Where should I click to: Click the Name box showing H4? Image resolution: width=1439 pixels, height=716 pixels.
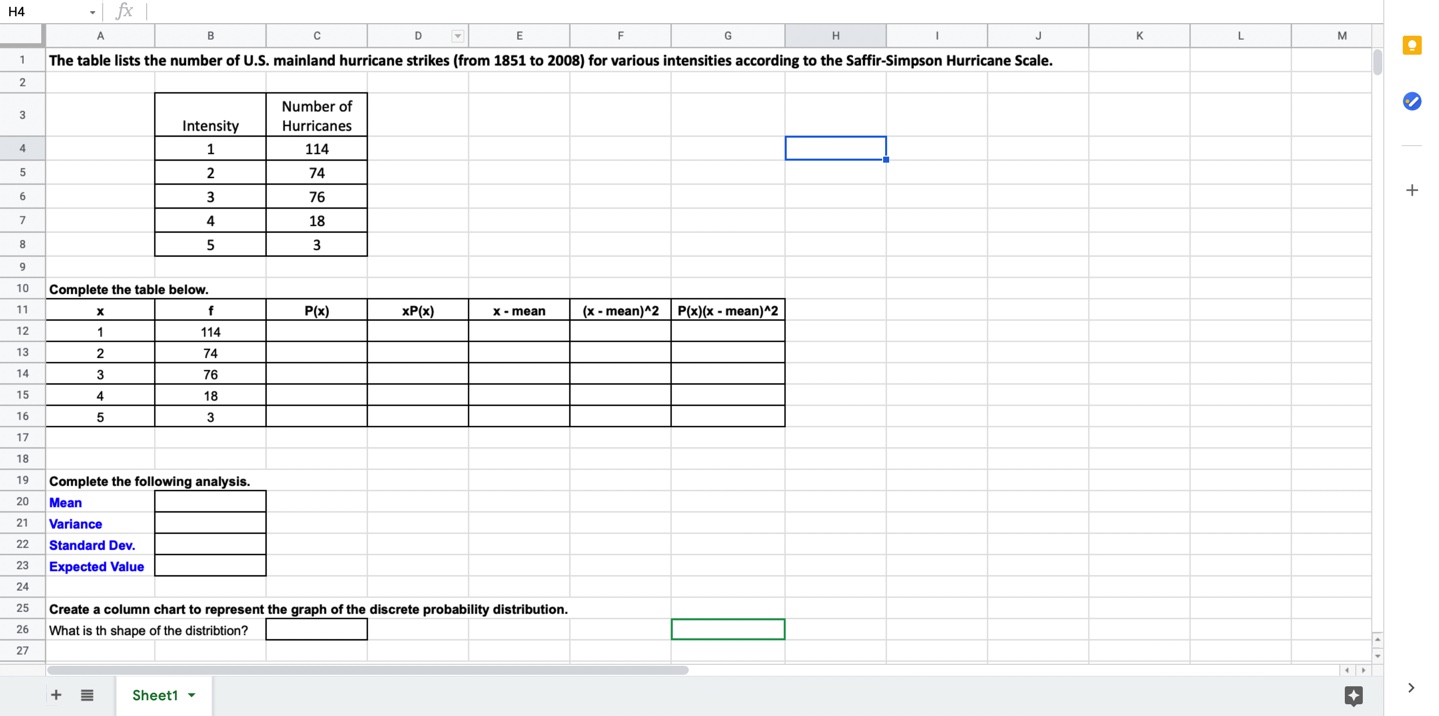(44, 12)
